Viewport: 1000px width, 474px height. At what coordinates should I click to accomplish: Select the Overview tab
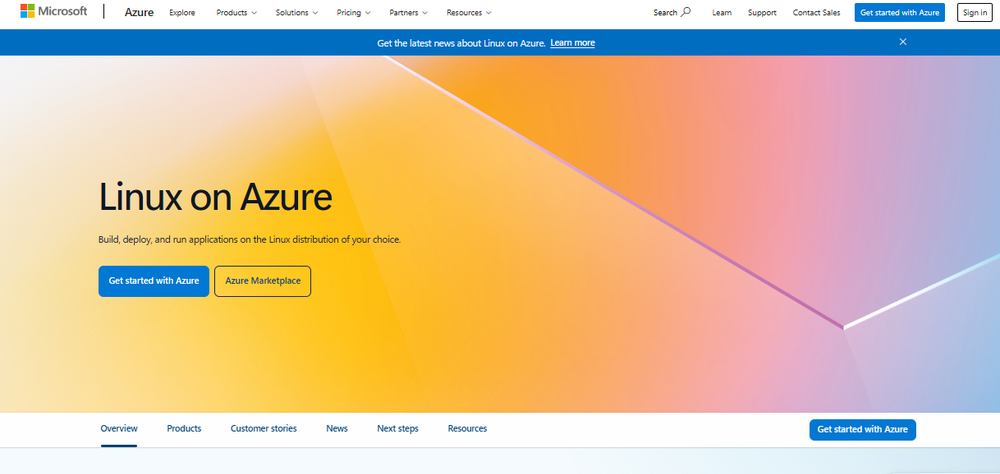coord(119,429)
